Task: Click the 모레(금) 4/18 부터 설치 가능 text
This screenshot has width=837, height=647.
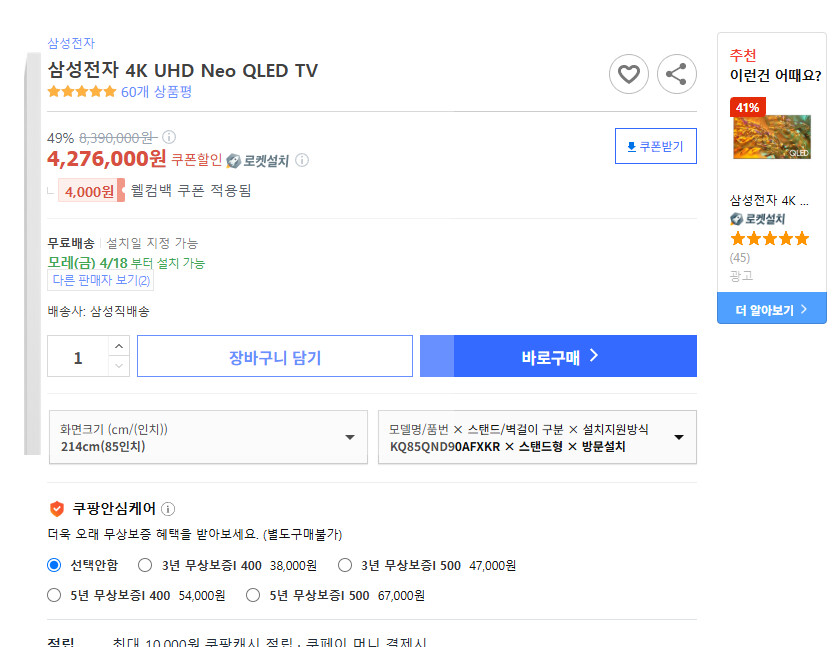Action: [127, 263]
